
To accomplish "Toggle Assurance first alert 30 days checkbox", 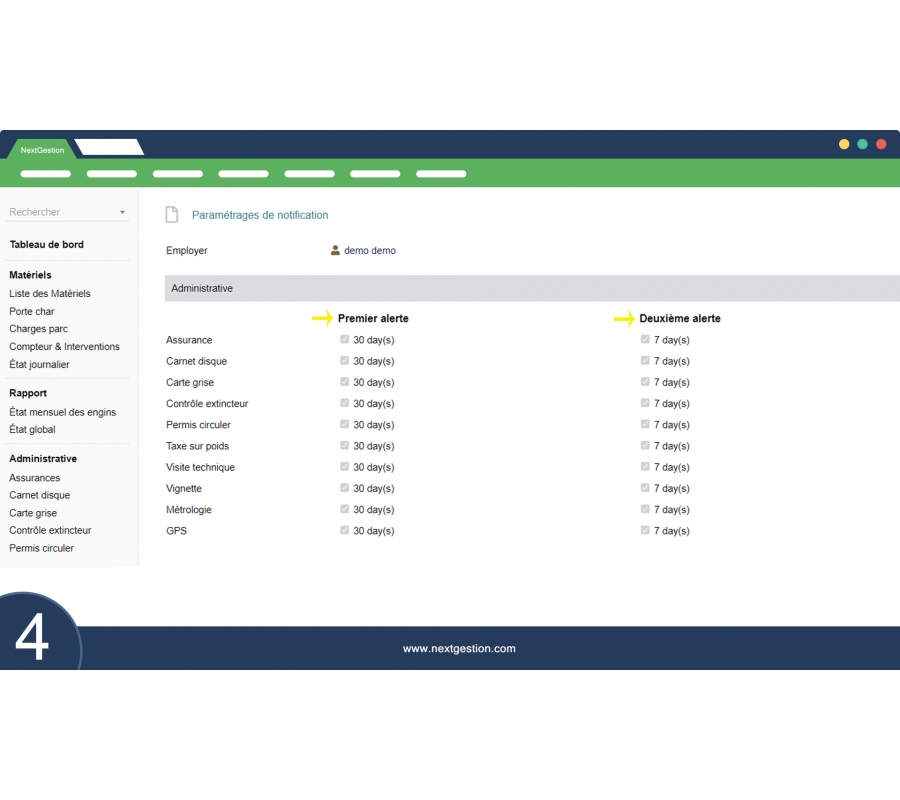I will pos(345,340).
